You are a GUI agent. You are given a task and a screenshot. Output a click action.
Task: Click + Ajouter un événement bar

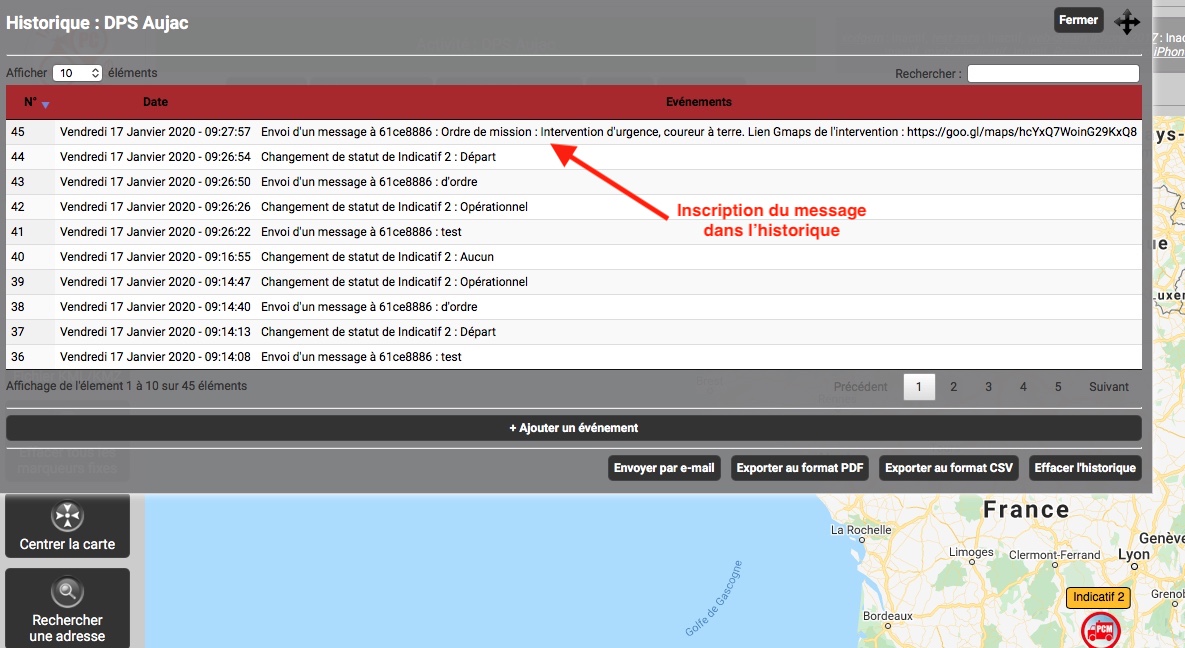click(574, 428)
